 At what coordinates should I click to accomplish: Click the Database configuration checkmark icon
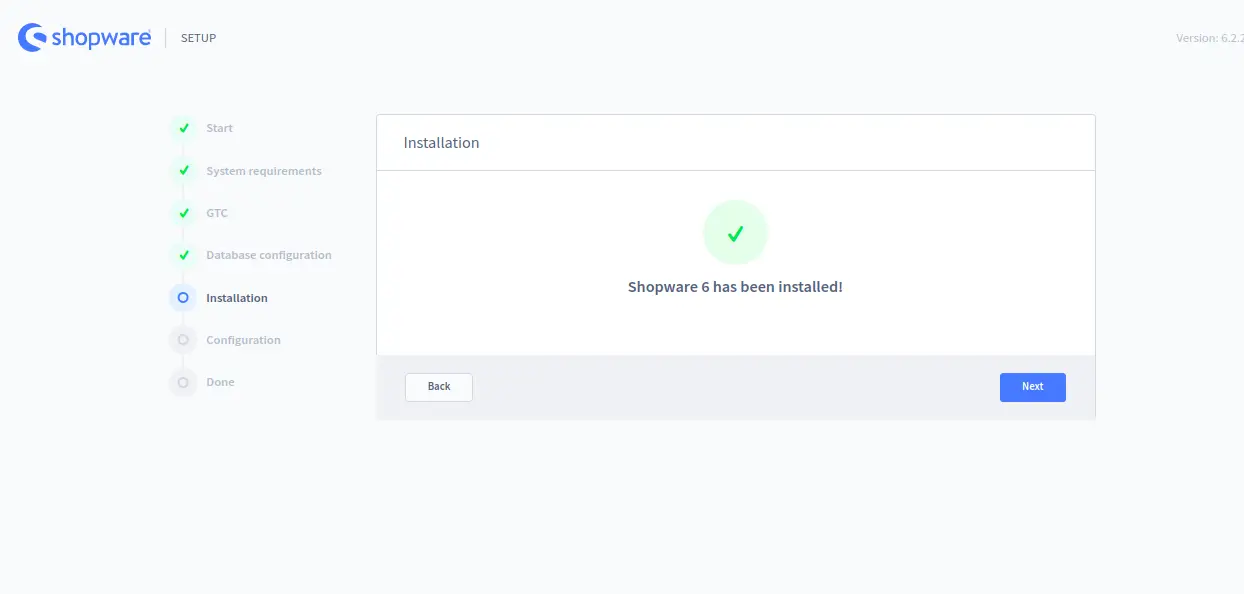tap(183, 255)
